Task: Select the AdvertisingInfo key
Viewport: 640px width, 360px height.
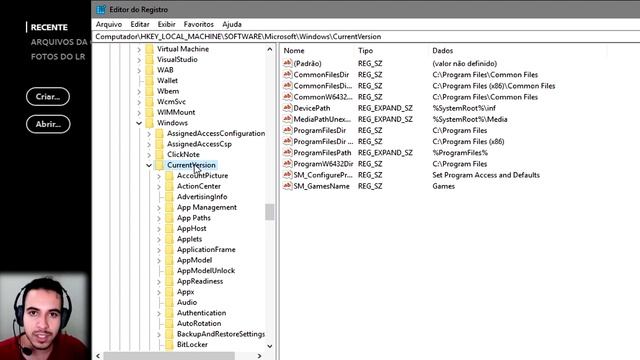Action: coord(202,197)
